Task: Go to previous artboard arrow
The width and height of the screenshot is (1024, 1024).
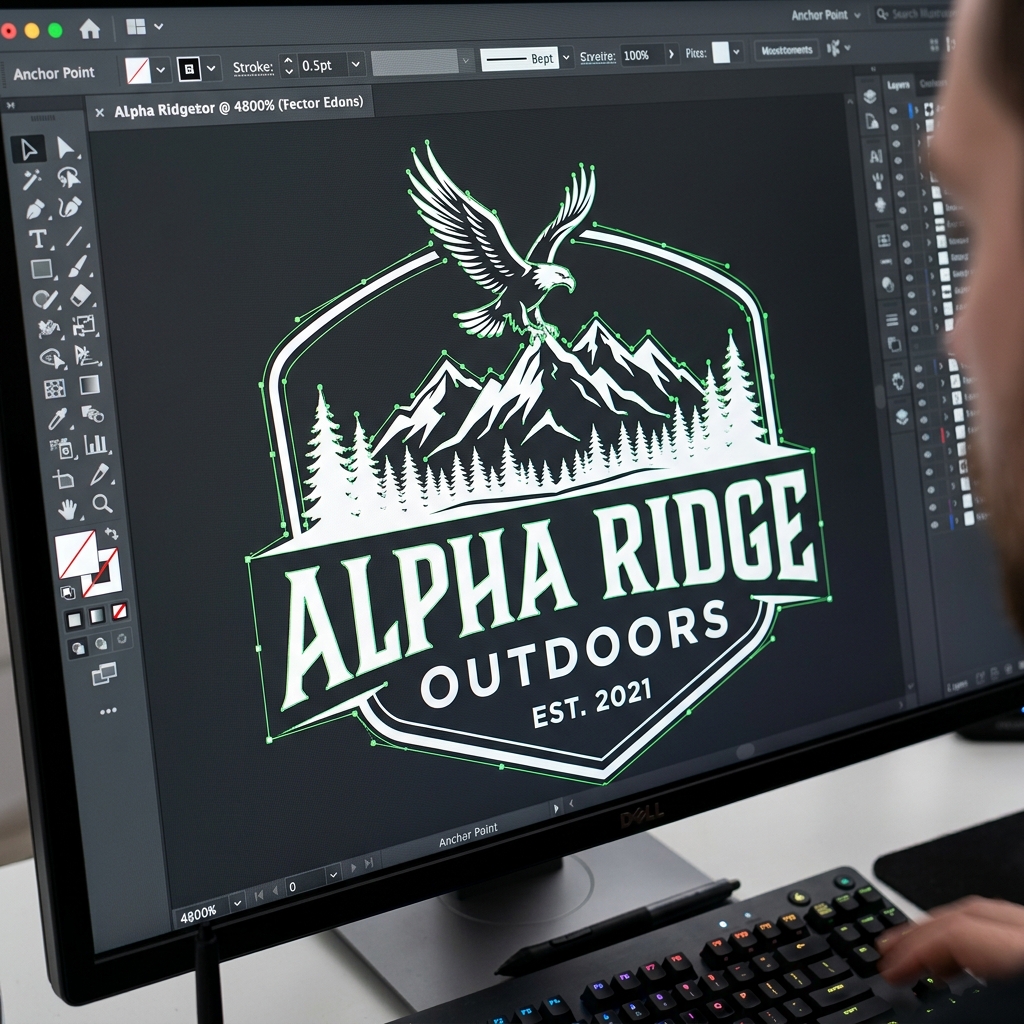Action: click(275, 889)
